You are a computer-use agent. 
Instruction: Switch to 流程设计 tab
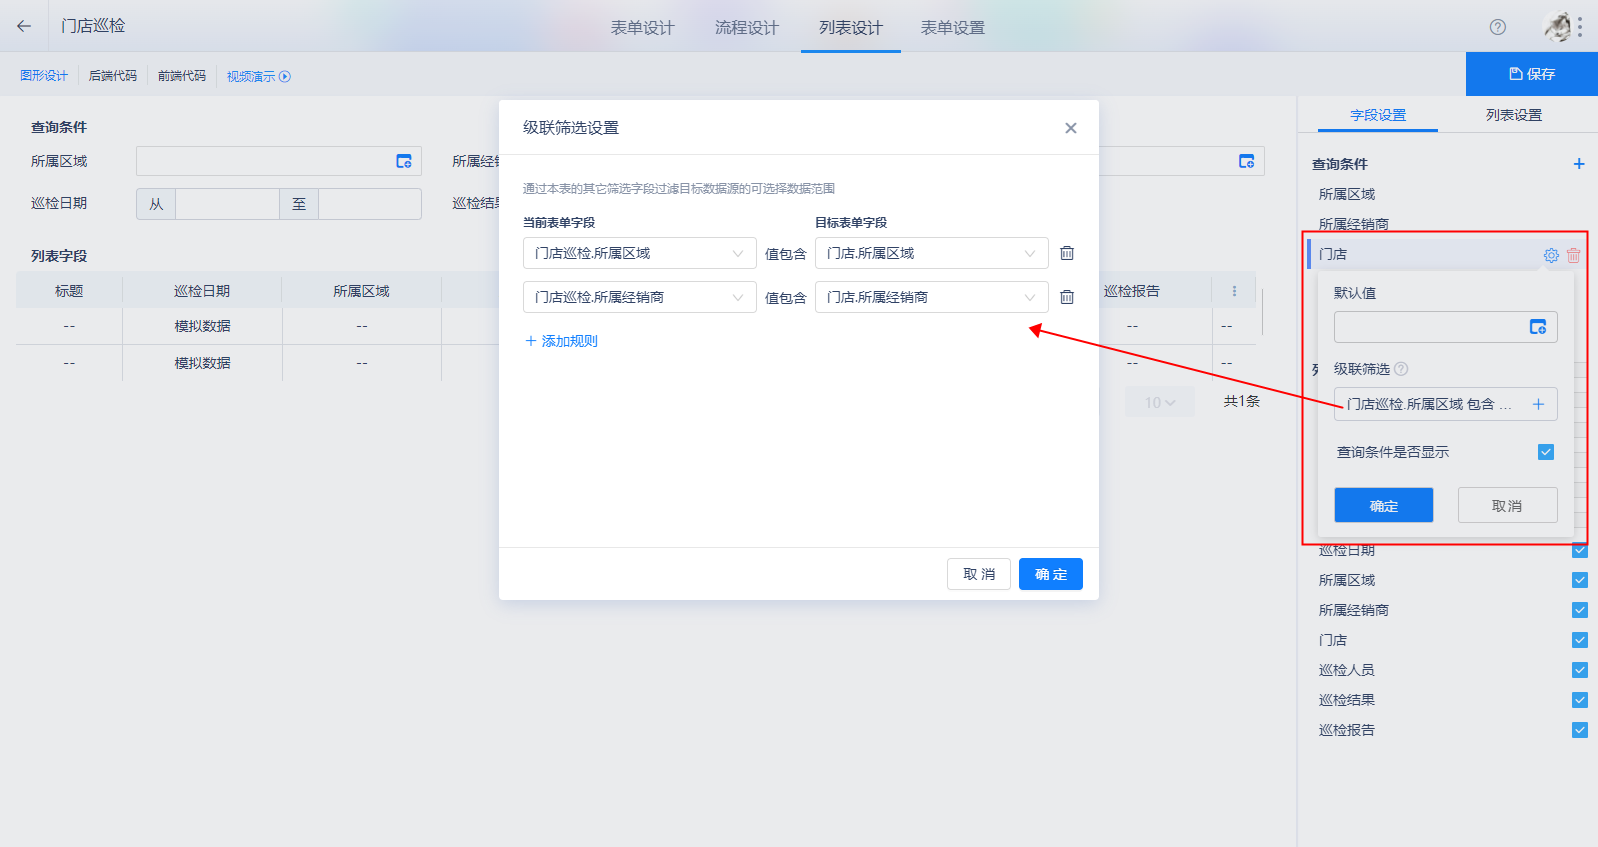747,27
